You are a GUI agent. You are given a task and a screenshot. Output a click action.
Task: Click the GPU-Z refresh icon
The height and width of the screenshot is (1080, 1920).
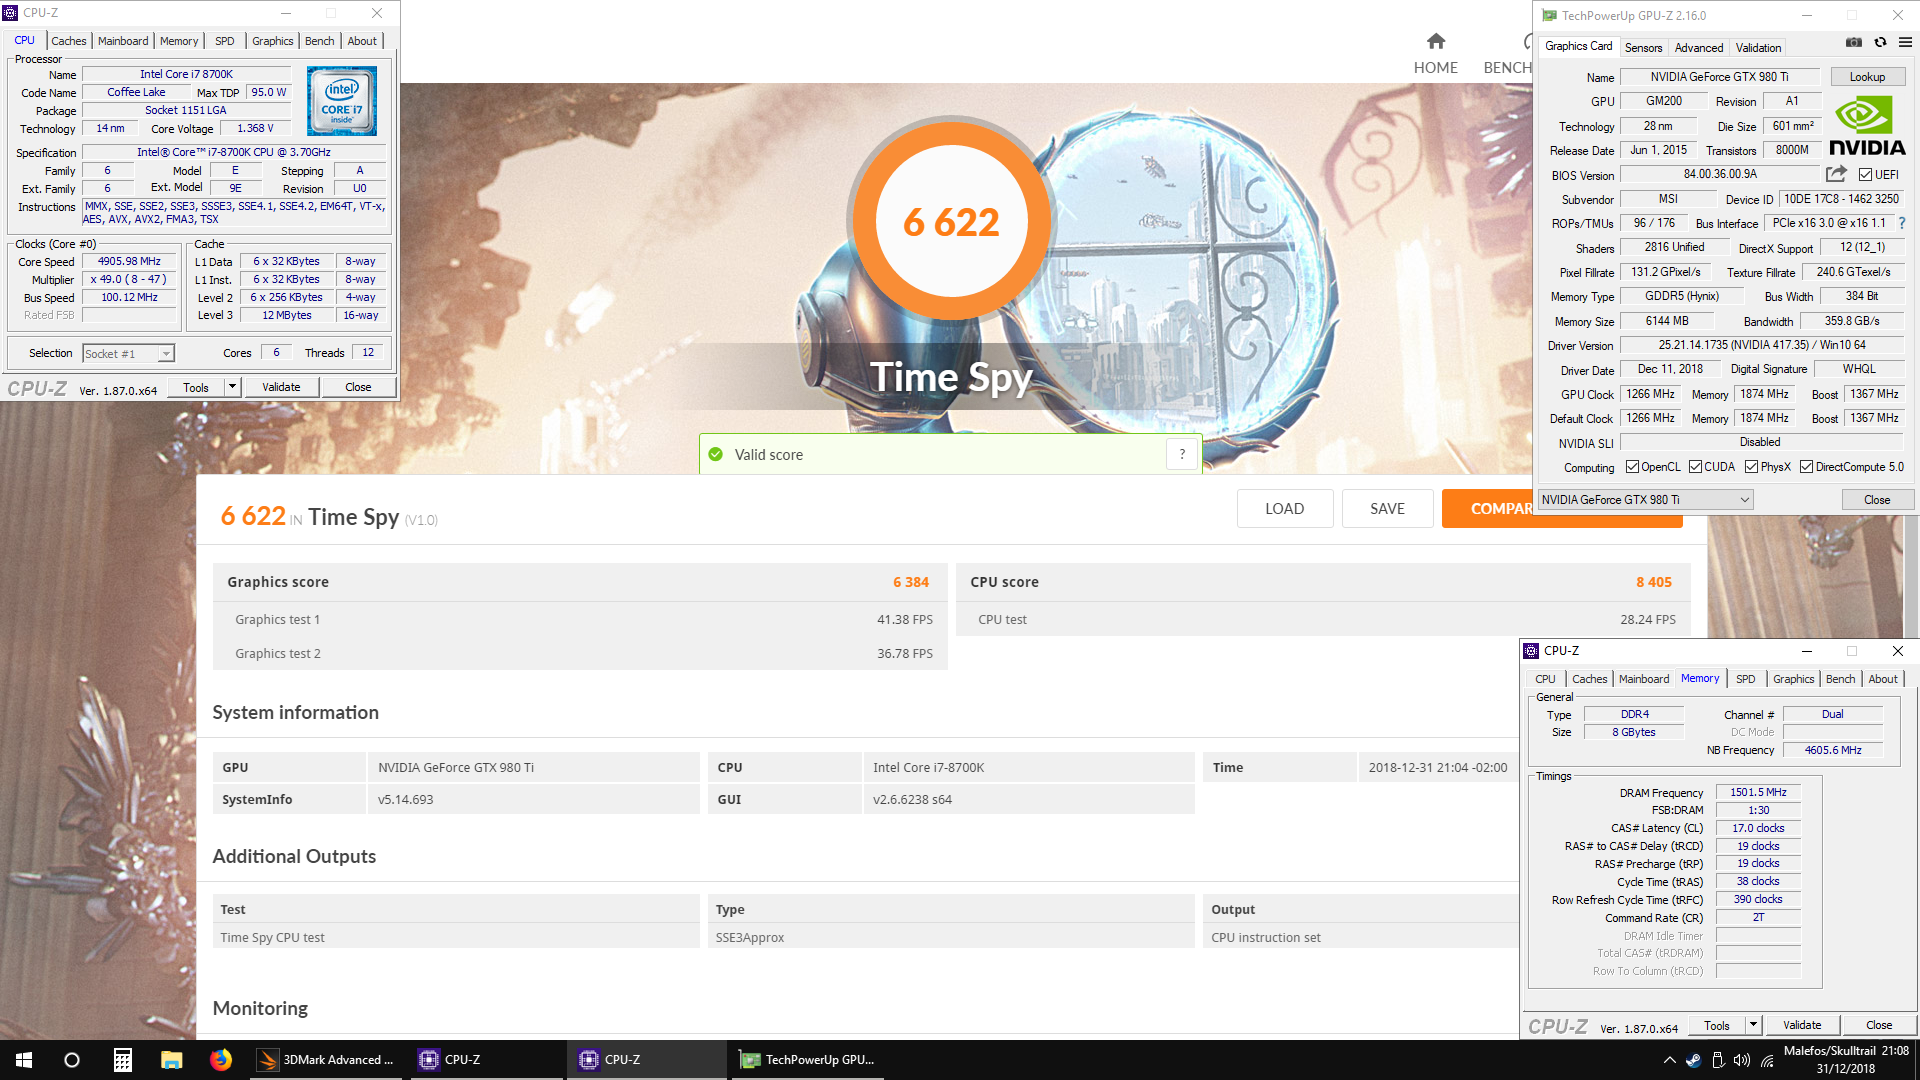click(x=1880, y=42)
